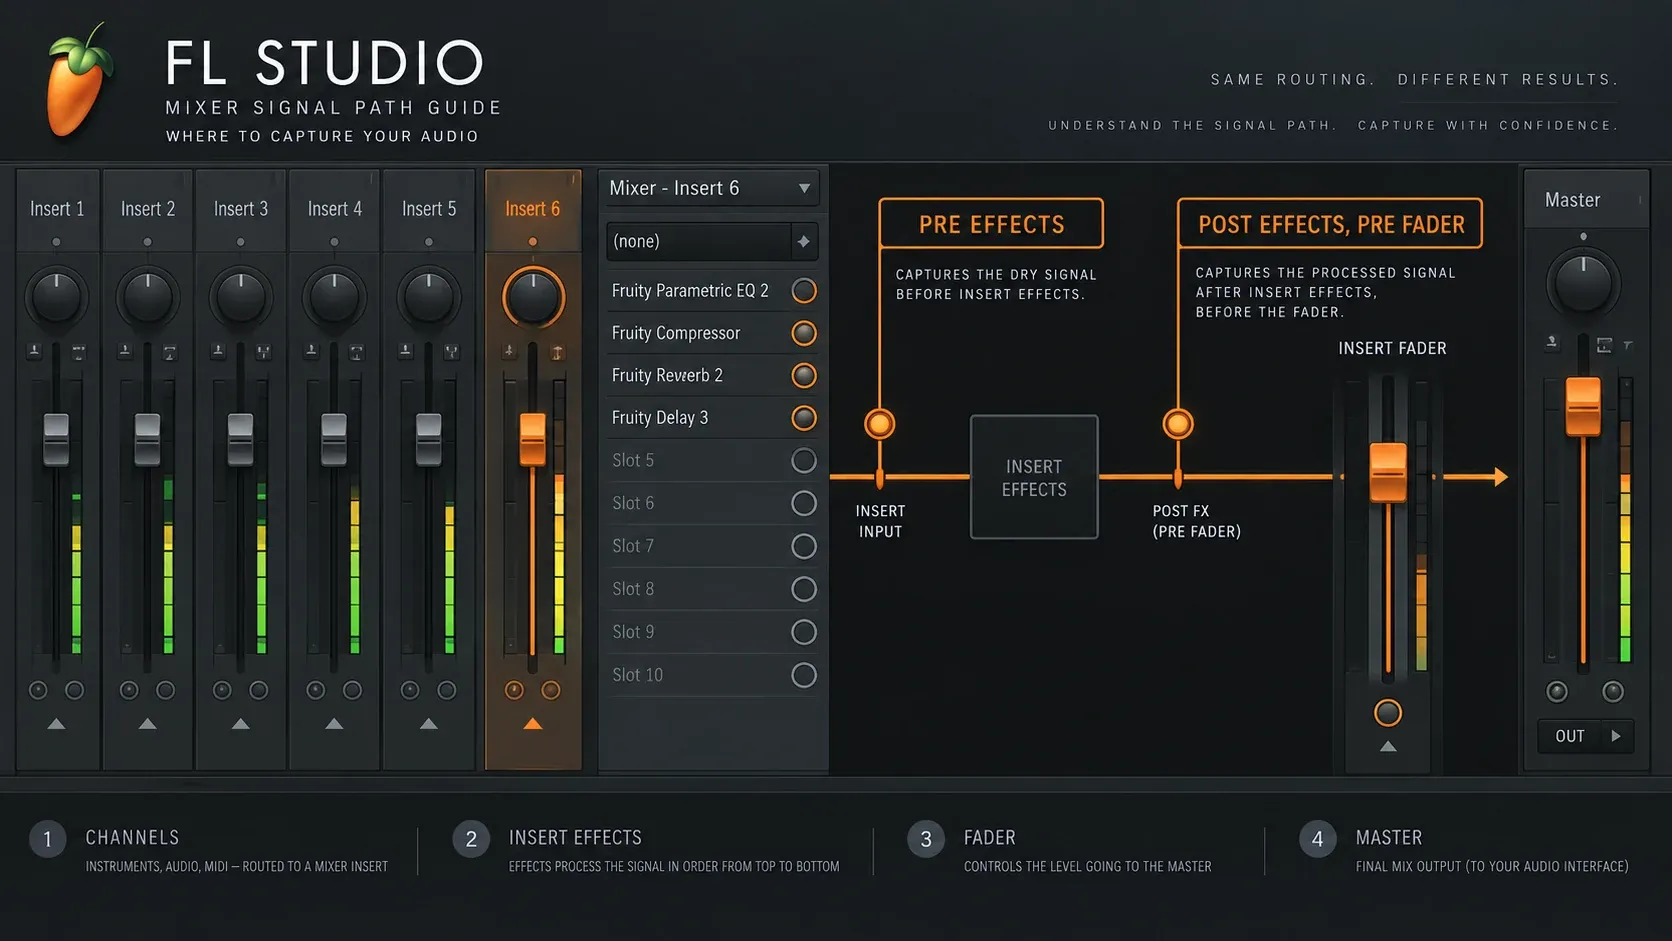Screen dimensions: 1672x941
Task: Click the right small icon under Insert 5 knob
Action: point(451,351)
